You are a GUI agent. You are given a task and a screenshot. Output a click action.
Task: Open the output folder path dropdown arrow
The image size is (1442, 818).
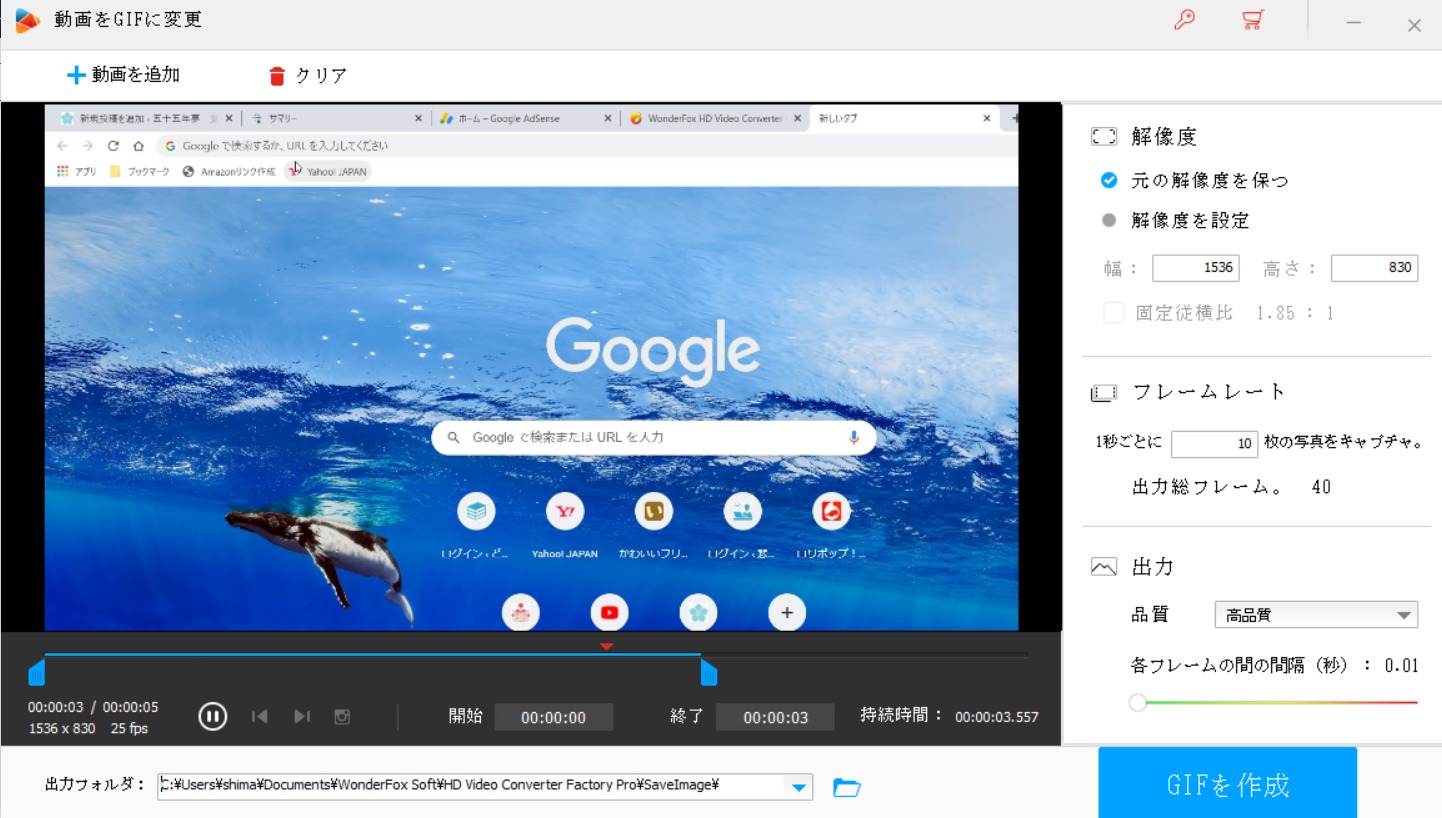799,788
